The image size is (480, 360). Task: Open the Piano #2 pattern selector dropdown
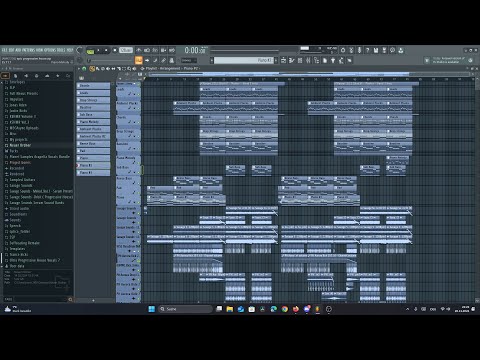tap(243, 60)
